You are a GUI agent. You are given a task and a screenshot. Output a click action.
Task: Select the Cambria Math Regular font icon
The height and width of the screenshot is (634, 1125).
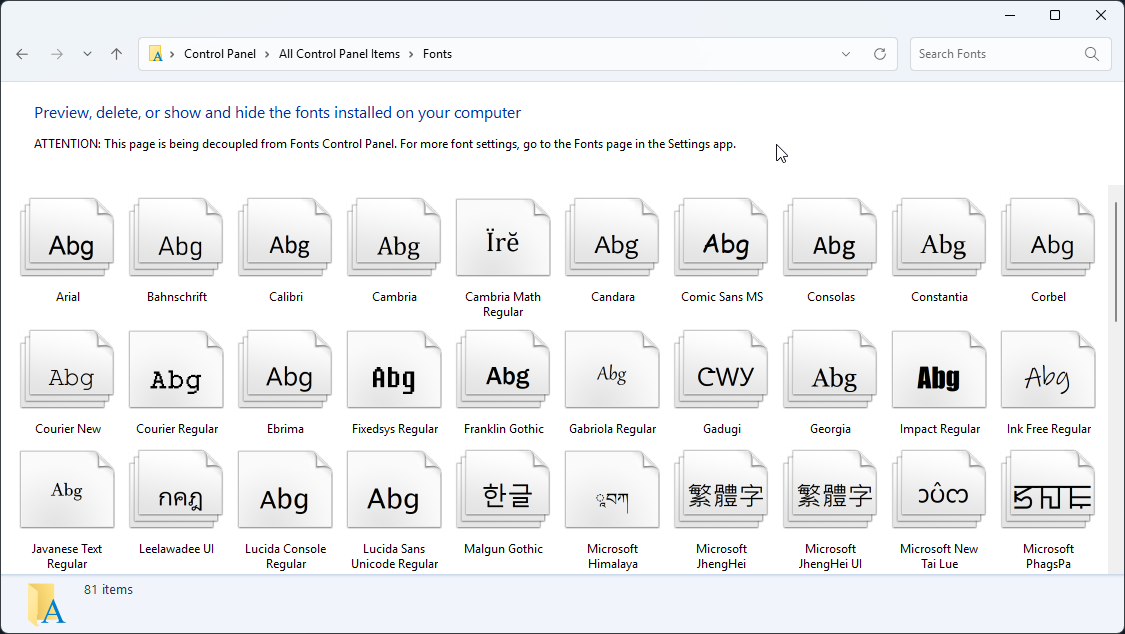click(503, 237)
